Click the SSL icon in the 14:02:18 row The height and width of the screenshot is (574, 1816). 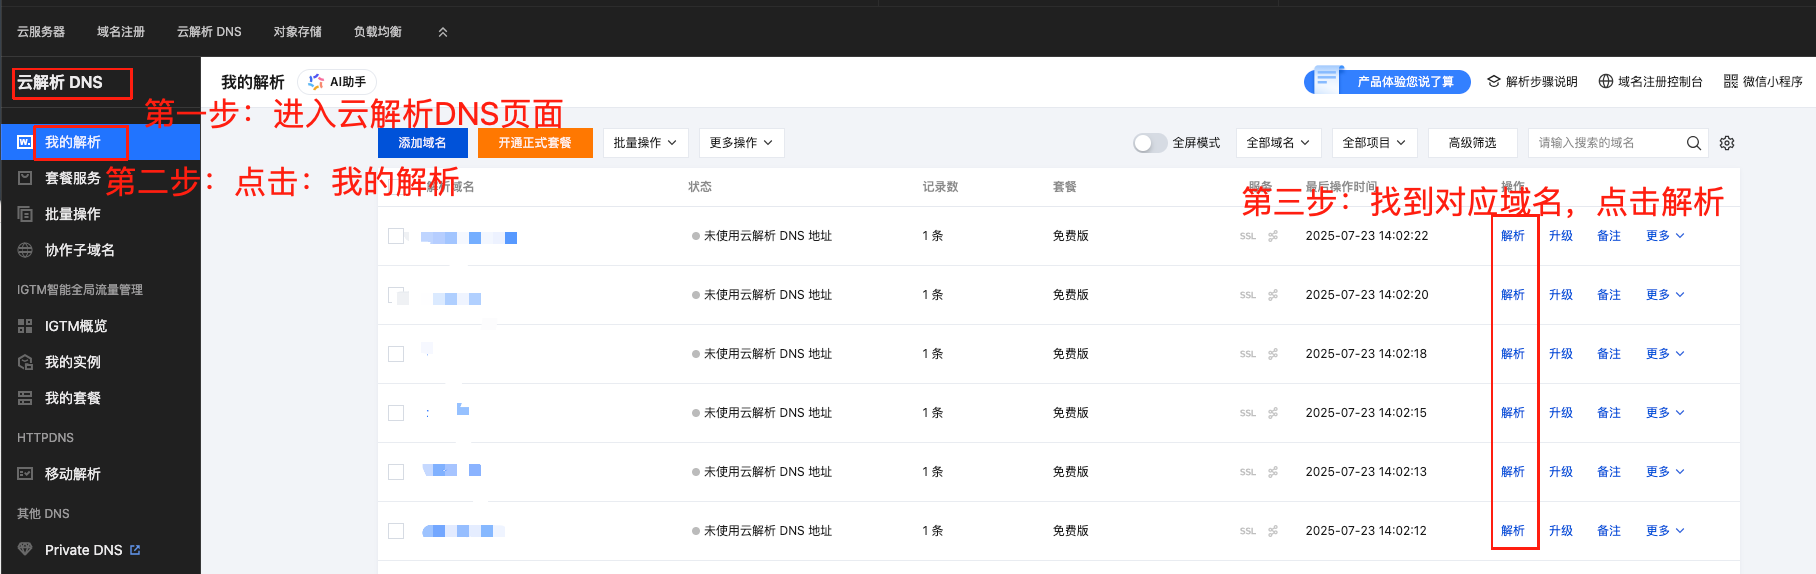1248,355
